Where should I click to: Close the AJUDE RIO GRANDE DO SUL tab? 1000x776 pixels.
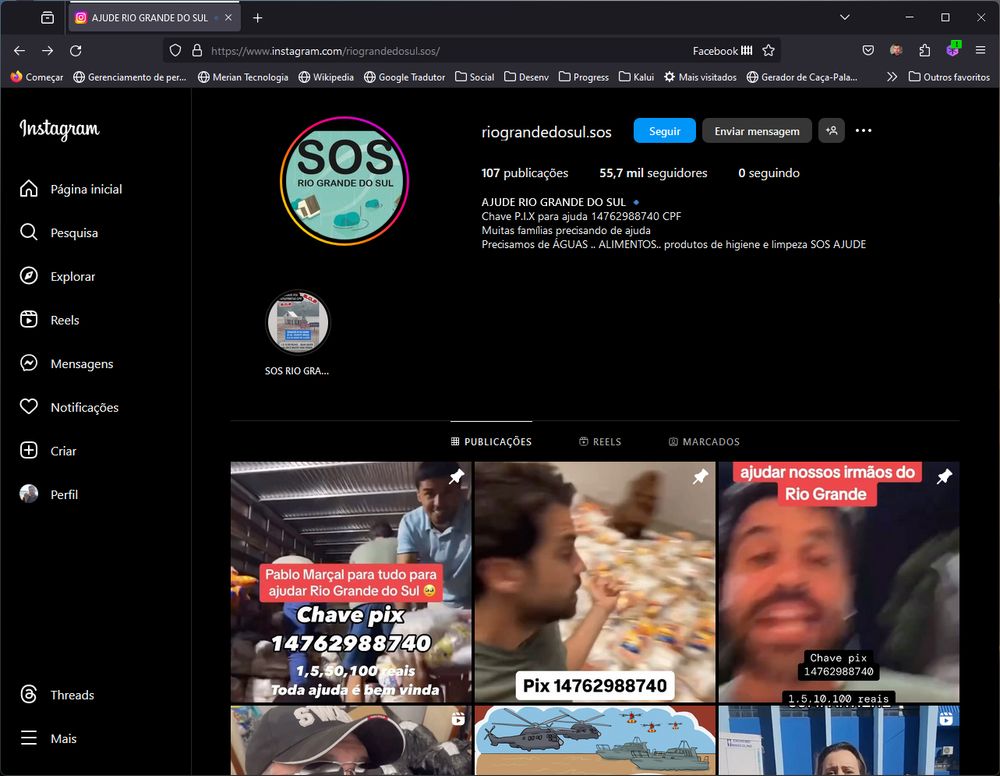pyautogui.click(x=228, y=18)
